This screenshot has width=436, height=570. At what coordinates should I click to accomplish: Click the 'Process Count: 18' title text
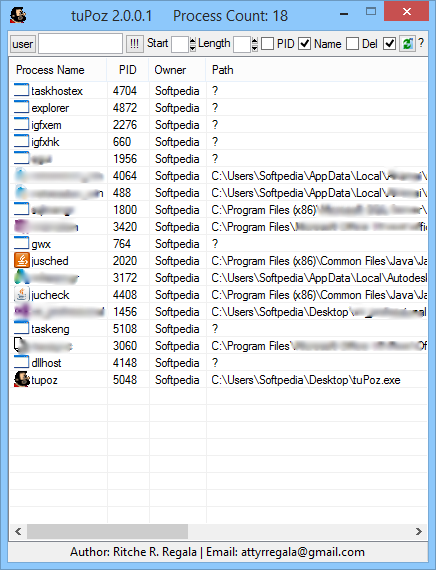tap(230, 16)
